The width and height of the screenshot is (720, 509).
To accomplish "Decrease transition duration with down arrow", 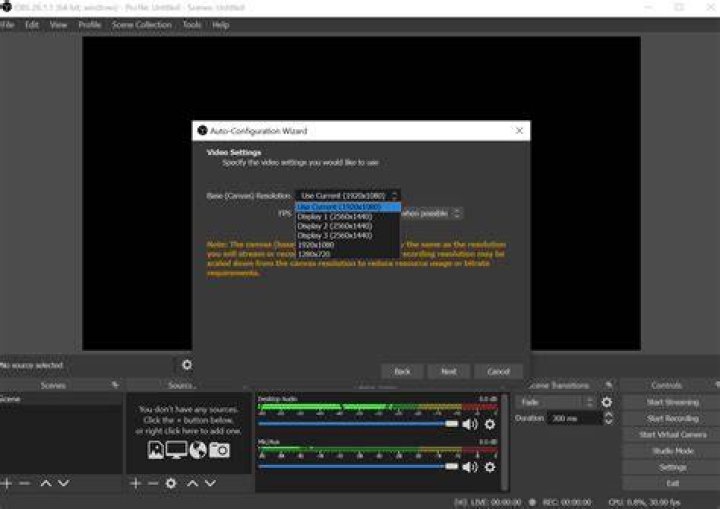I will (x=608, y=421).
